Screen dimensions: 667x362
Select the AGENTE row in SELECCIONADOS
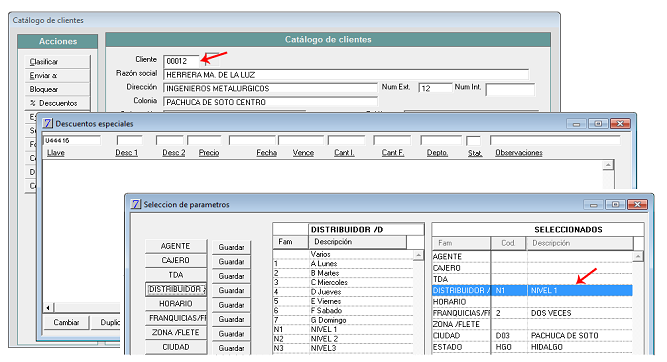532,257
